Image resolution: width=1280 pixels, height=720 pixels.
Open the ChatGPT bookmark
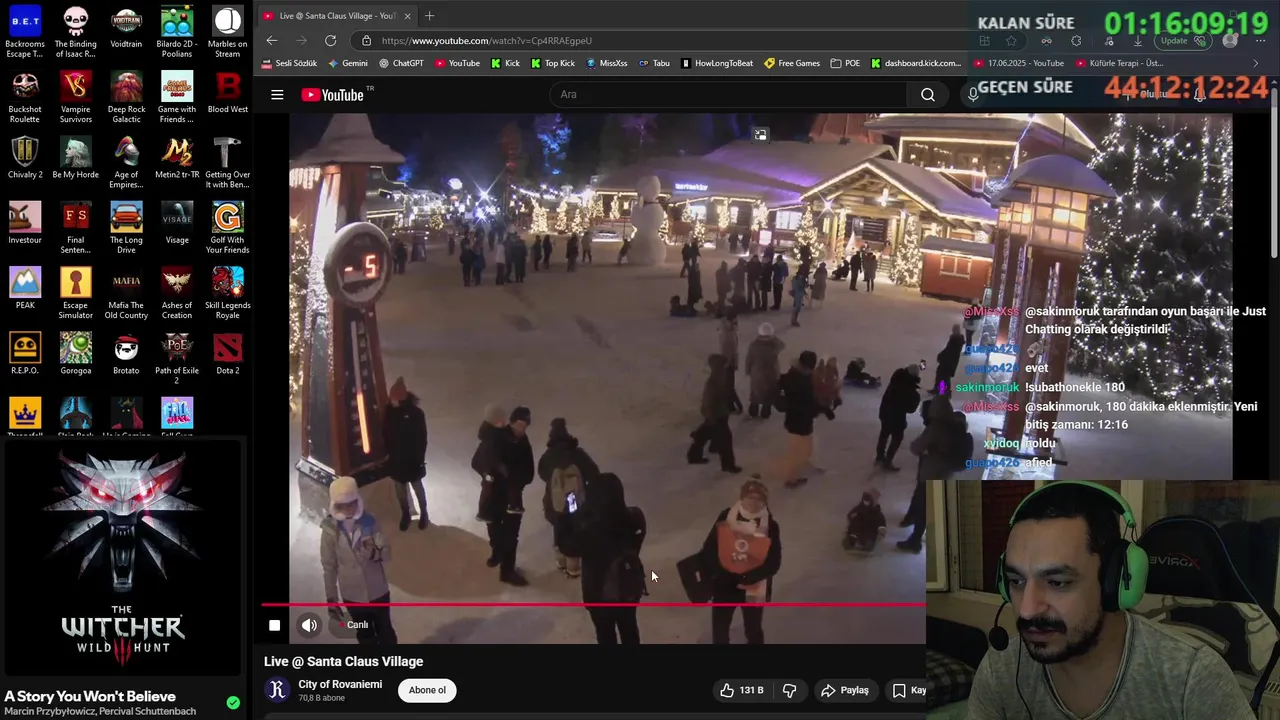coord(401,63)
